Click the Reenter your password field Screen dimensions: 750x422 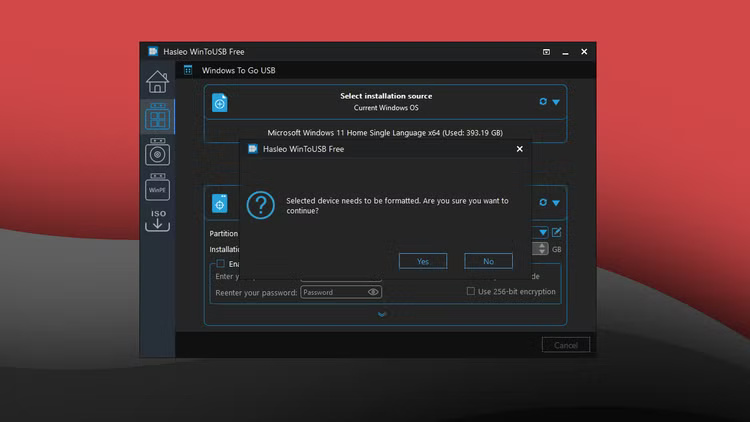(341, 292)
